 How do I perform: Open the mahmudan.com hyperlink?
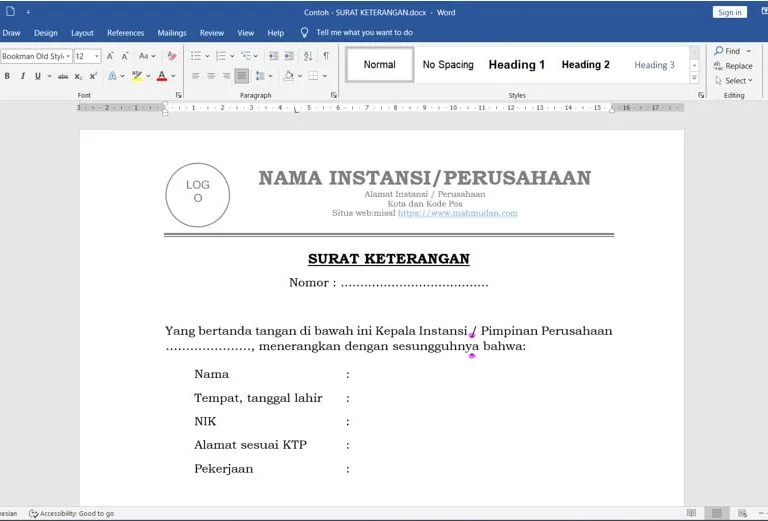(x=457, y=213)
